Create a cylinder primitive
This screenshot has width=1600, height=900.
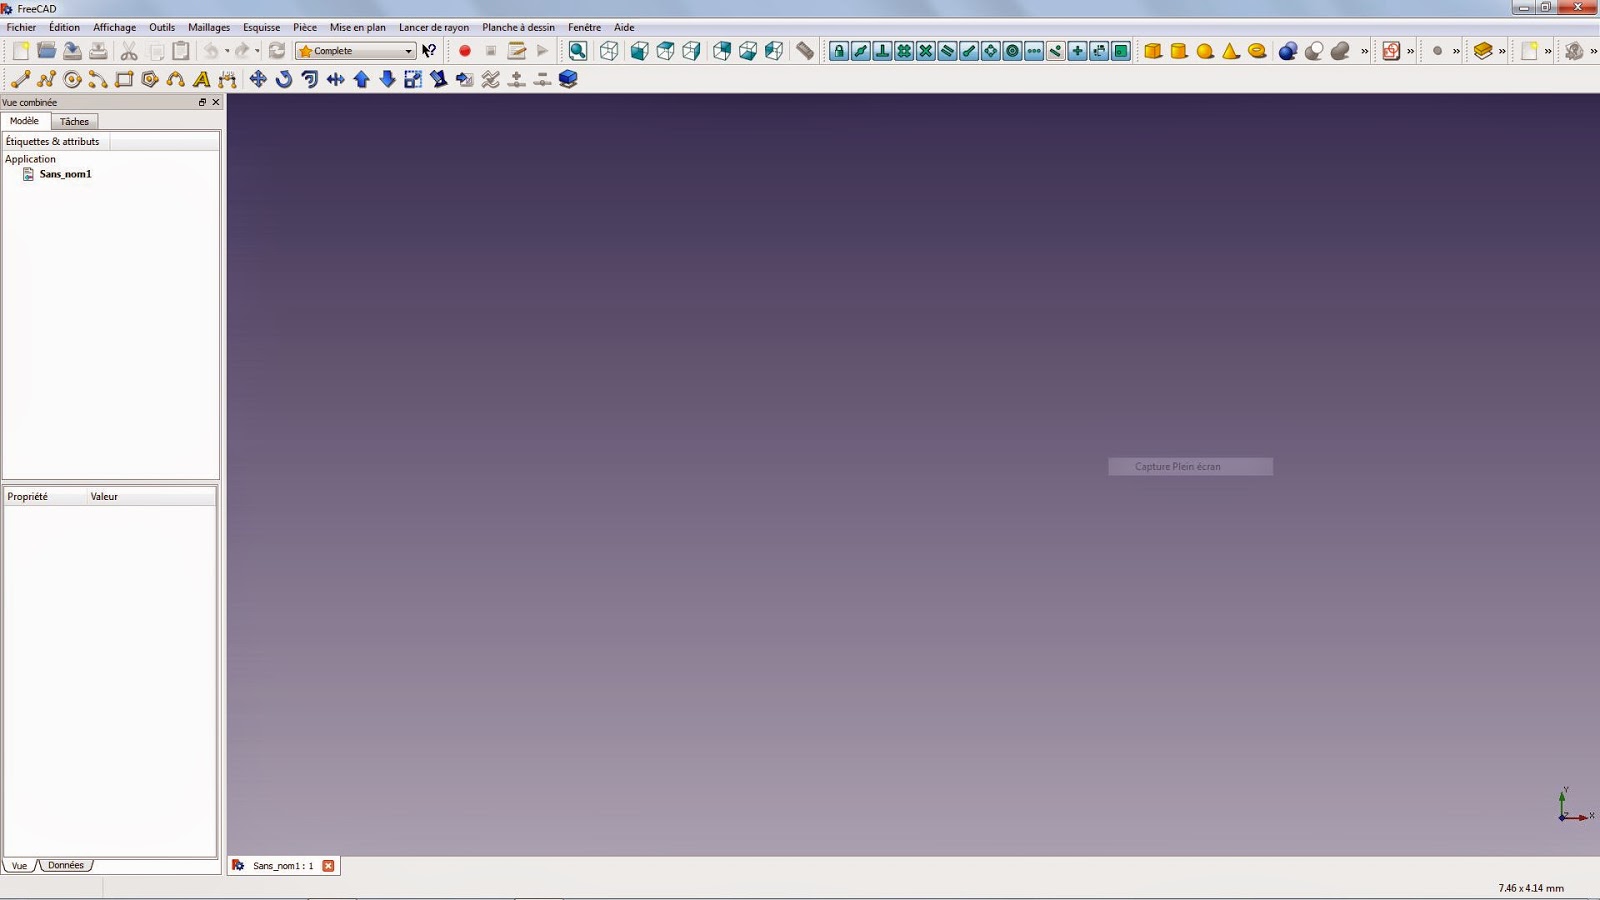point(1179,51)
